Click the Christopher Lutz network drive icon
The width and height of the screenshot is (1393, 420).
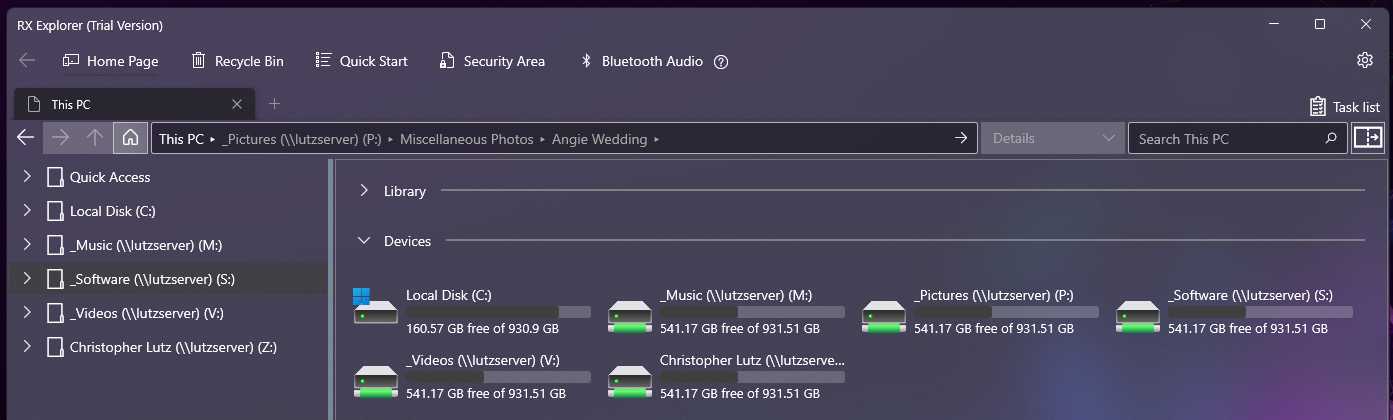pyautogui.click(x=629, y=380)
